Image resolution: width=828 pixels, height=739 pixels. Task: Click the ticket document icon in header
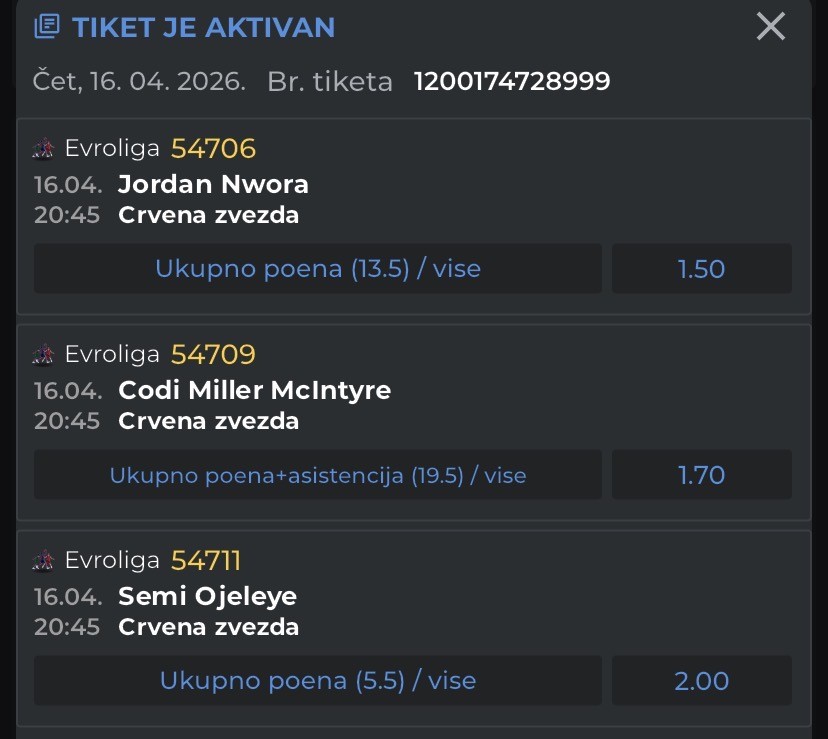pyautogui.click(x=47, y=27)
